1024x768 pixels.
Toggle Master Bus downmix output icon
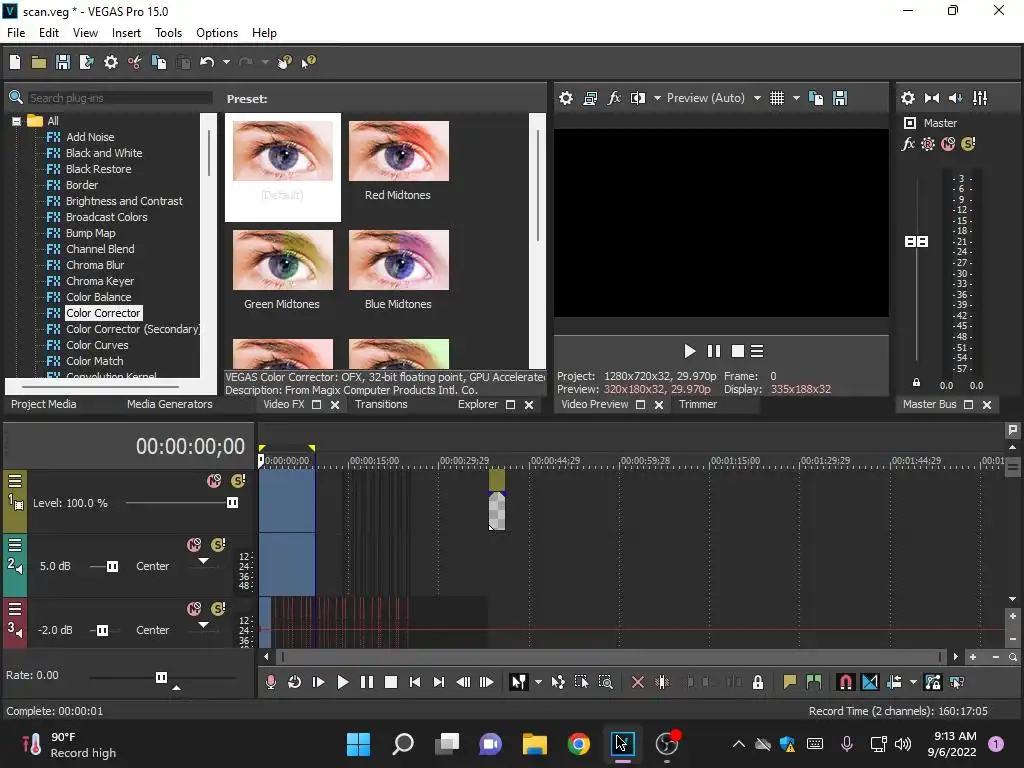tap(932, 98)
